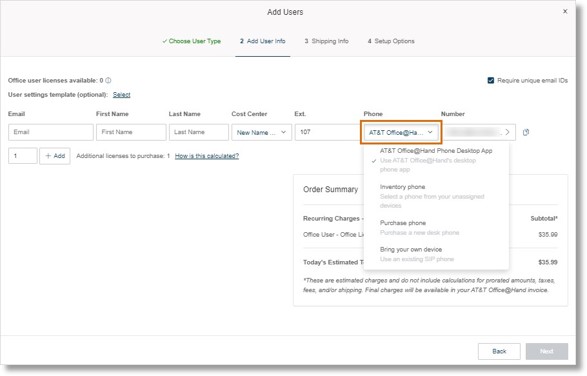Select Purchase phone option

pyautogui.click(x=436, y=227)
